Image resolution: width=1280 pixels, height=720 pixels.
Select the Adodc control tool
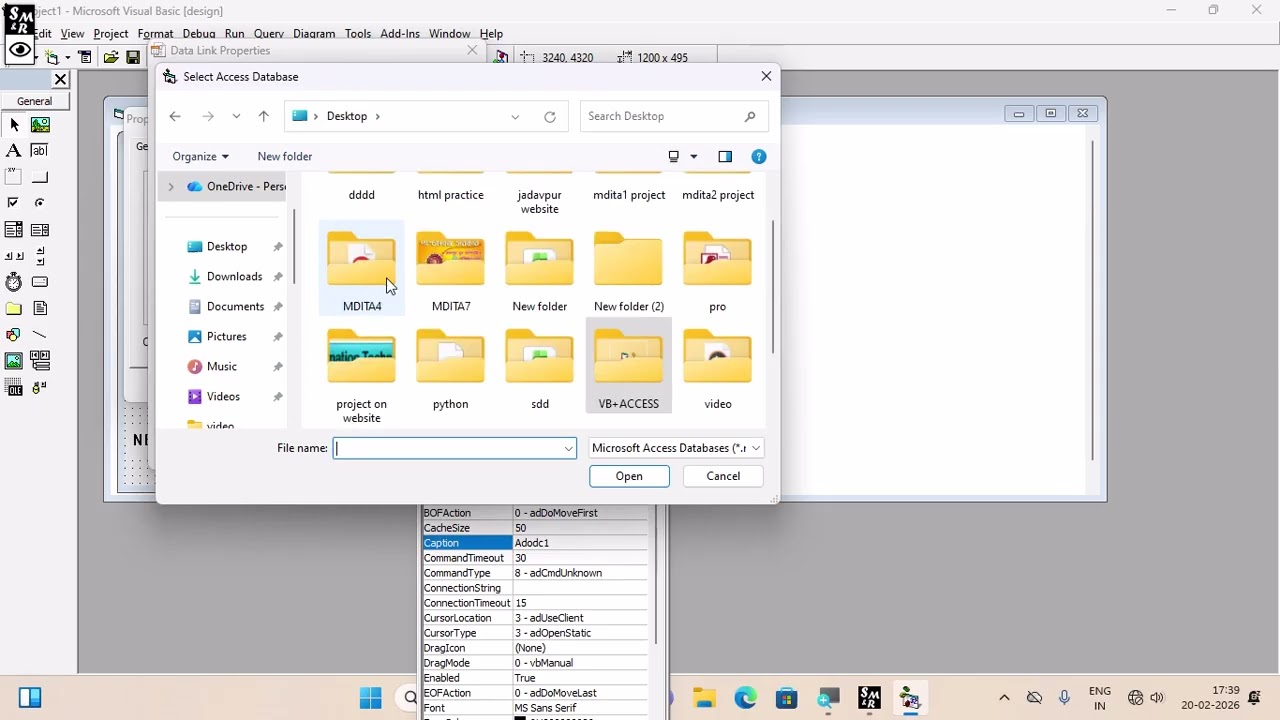(40, 387)
